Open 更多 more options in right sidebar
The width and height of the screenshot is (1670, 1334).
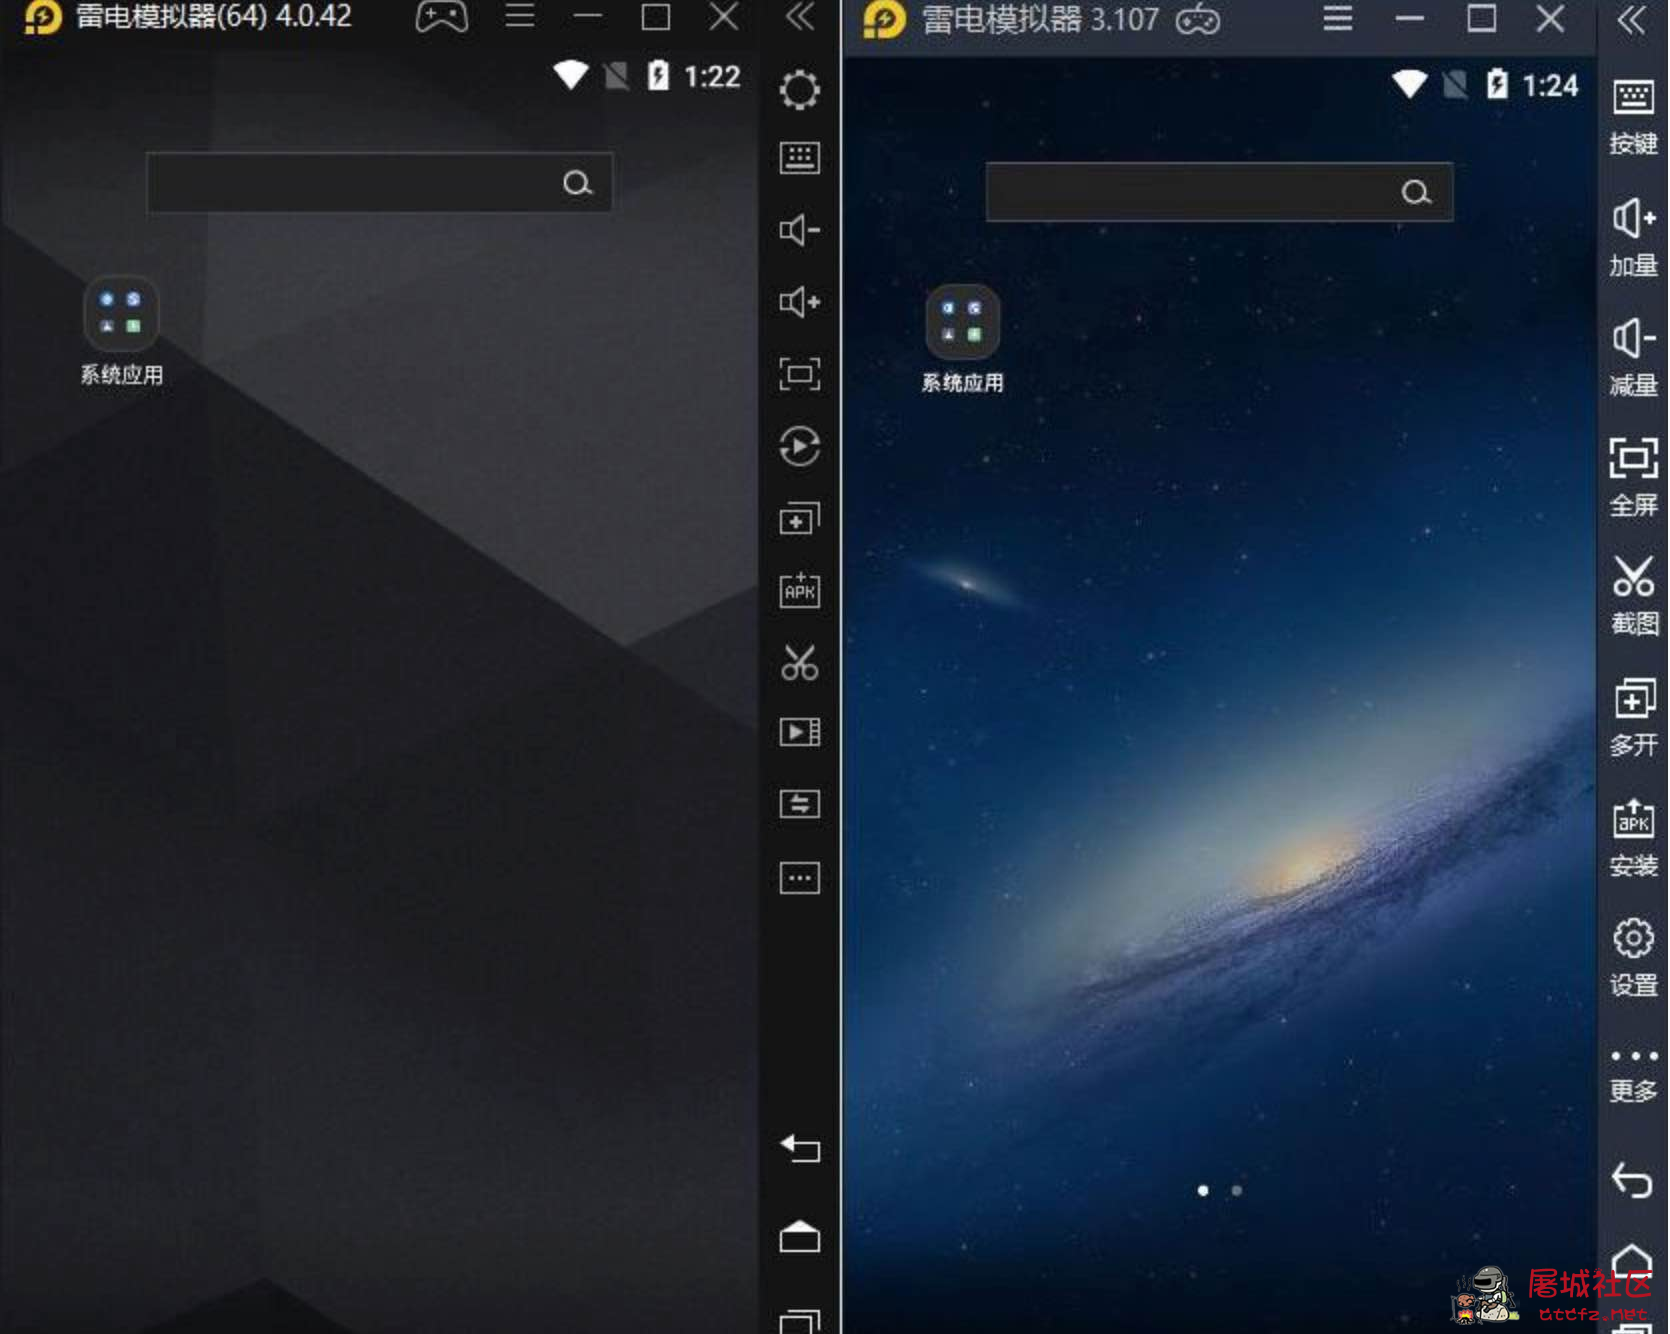(1633, 1076)
